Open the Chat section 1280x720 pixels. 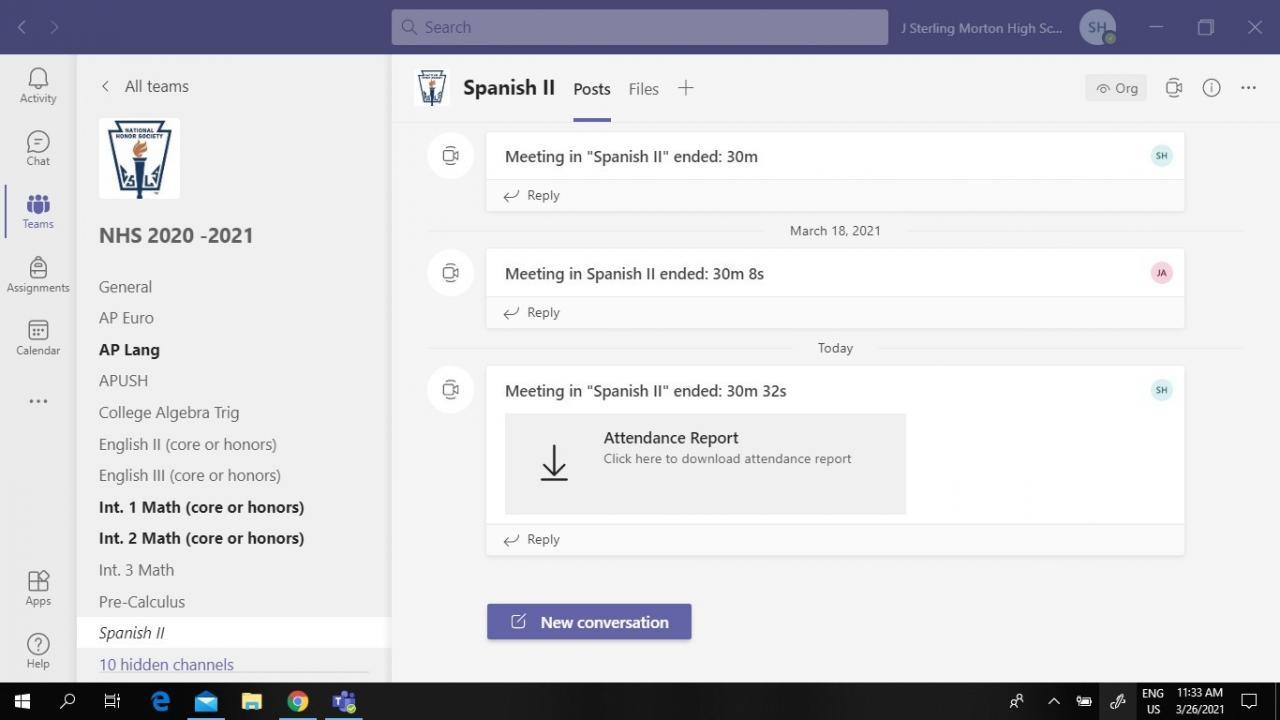click(38, 148)
